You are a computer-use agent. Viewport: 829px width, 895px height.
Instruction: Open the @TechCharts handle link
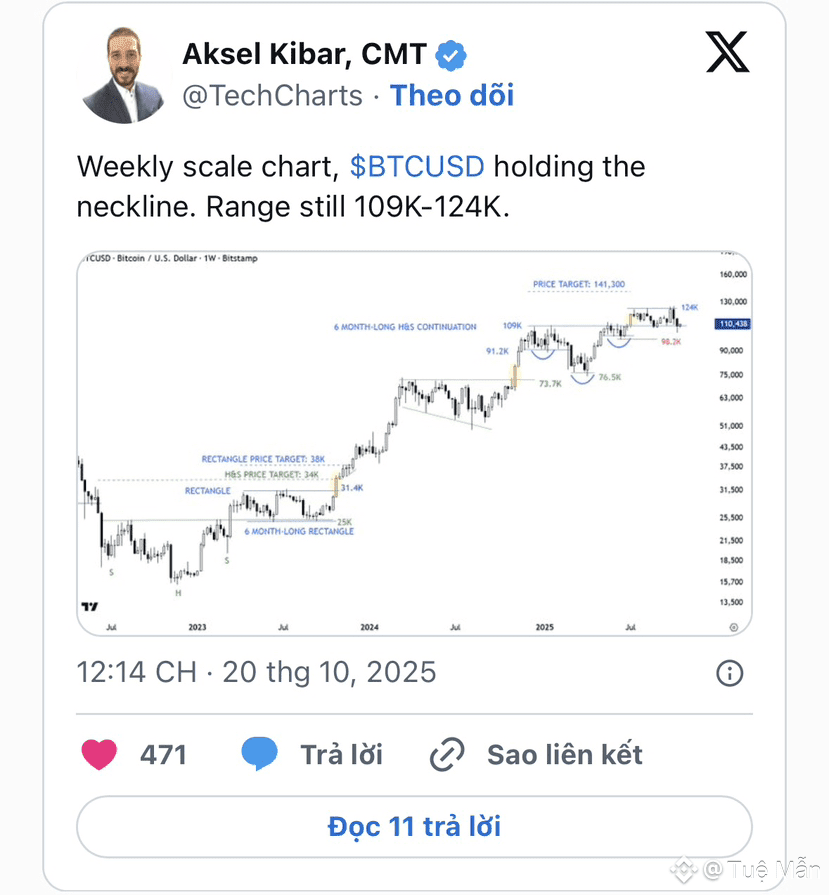tap(272, 96)
